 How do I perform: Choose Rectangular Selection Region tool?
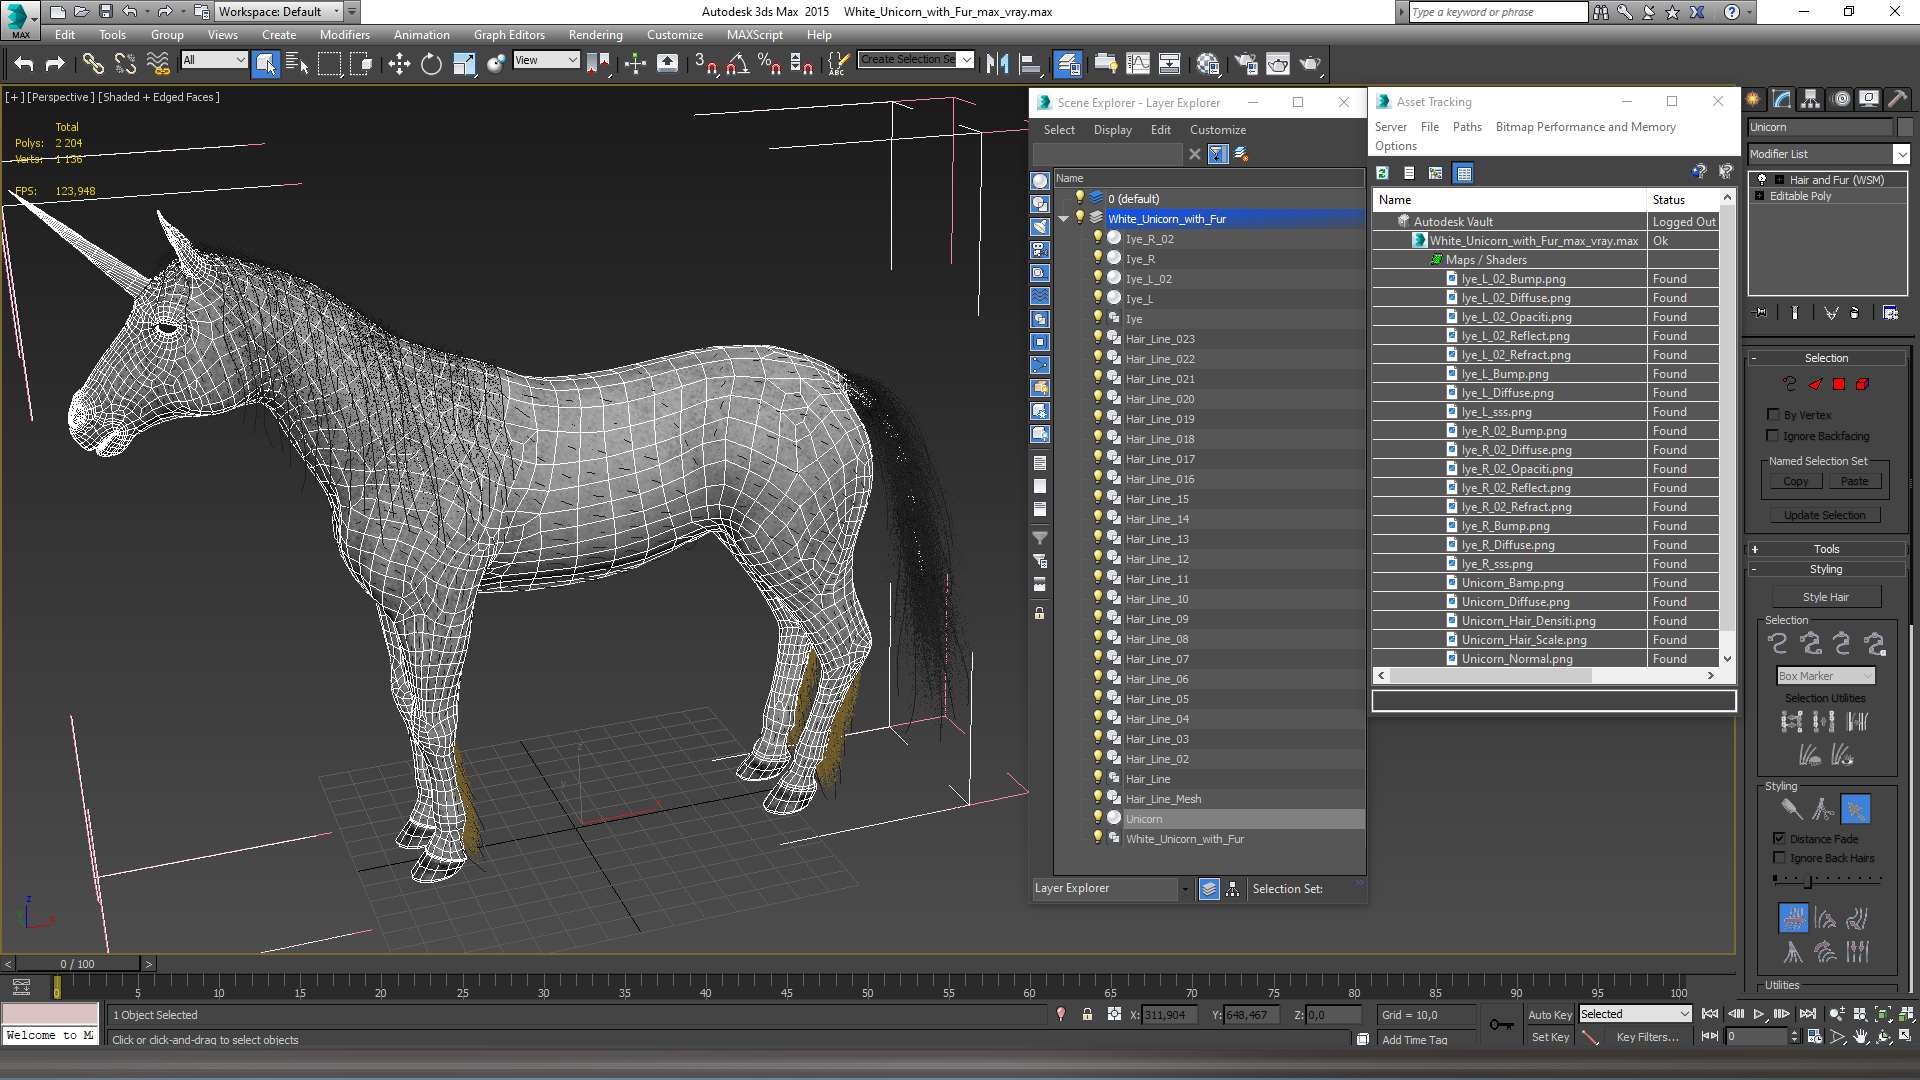[329, 64]
